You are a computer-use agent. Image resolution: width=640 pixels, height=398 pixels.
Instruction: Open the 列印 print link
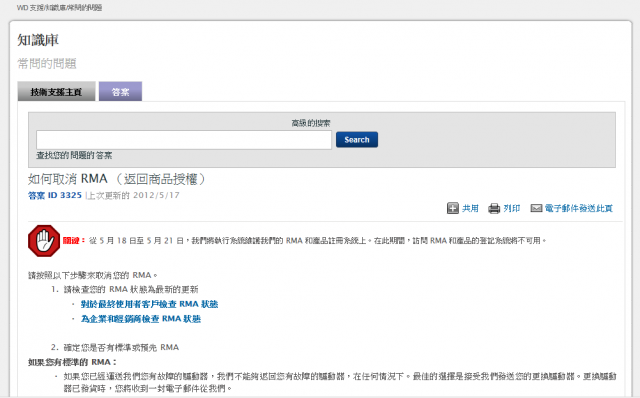(x=511, y=208)
